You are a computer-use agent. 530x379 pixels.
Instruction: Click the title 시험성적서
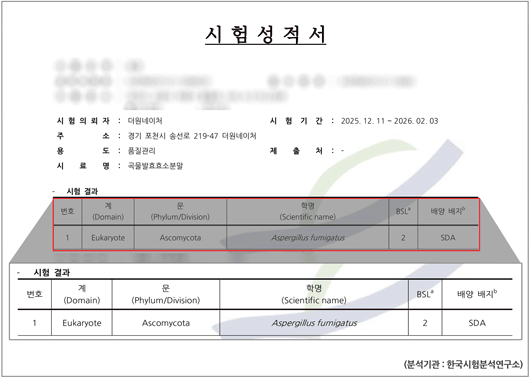(x=266, y=34)
